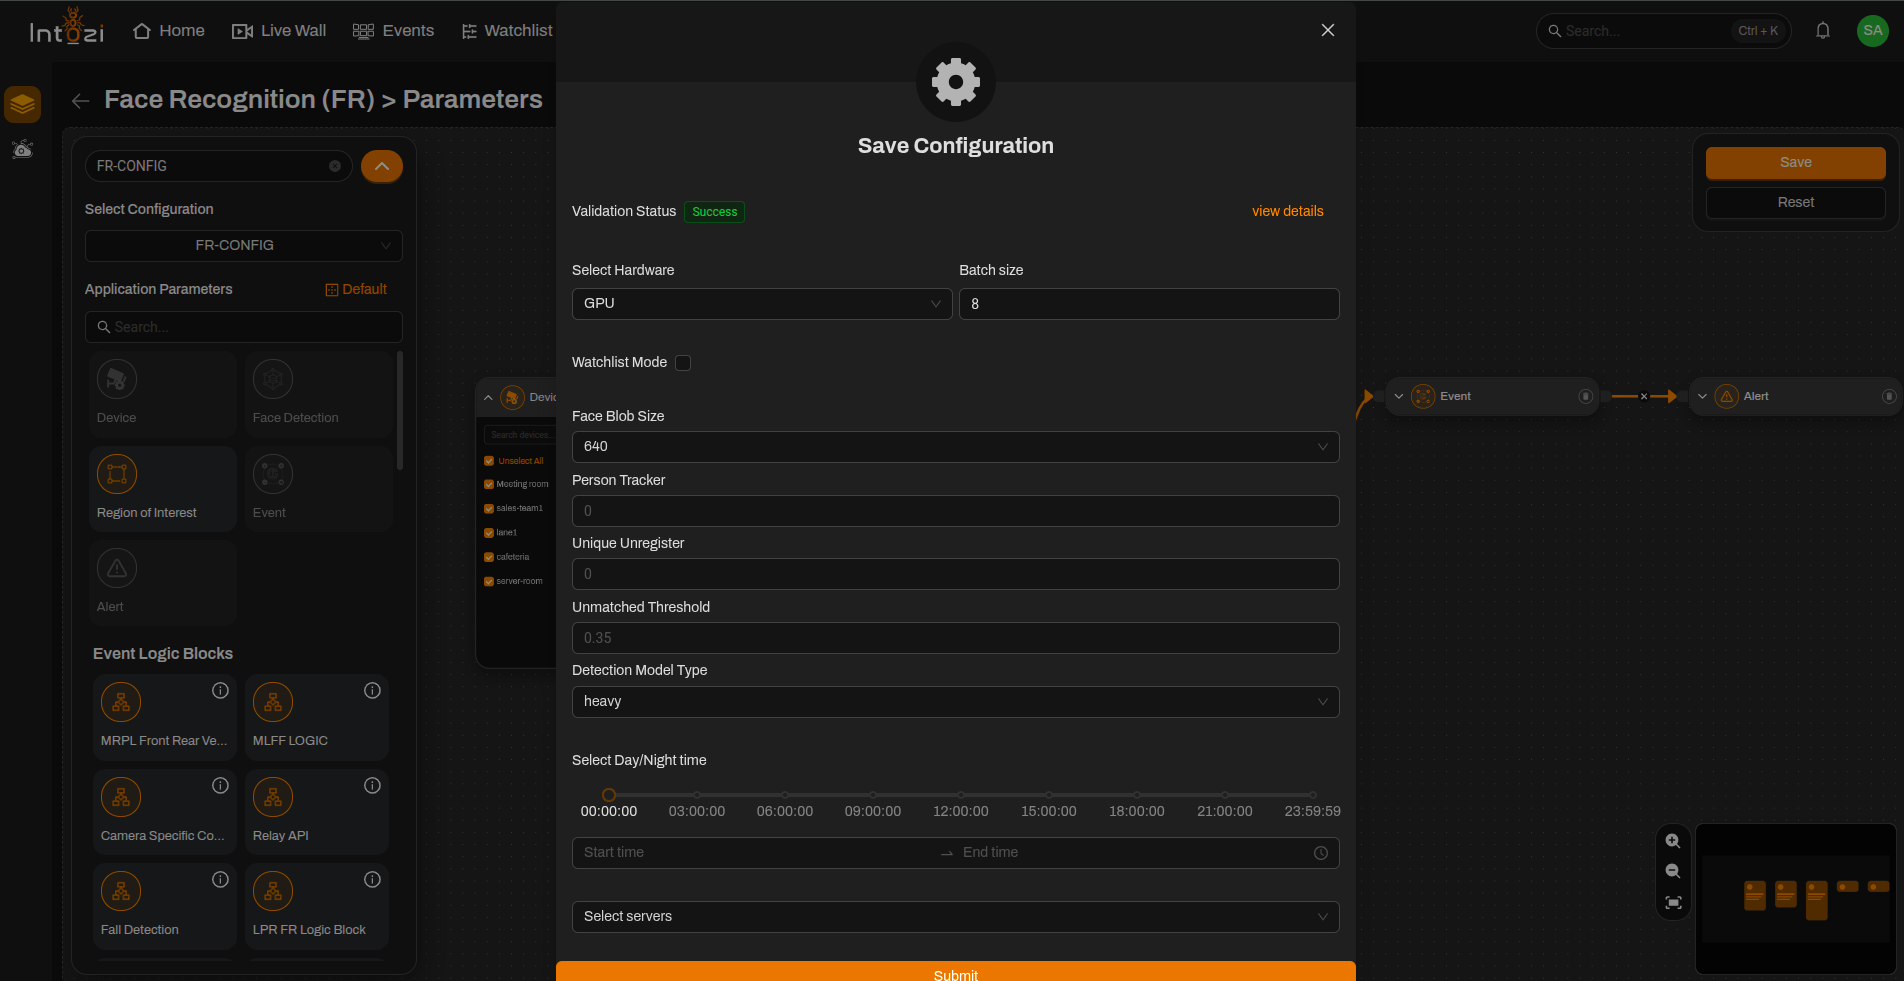Click the back arrow beside Face Recognition
The height and width of the screenshot is (981, 1904).
[x=81, y=101]
